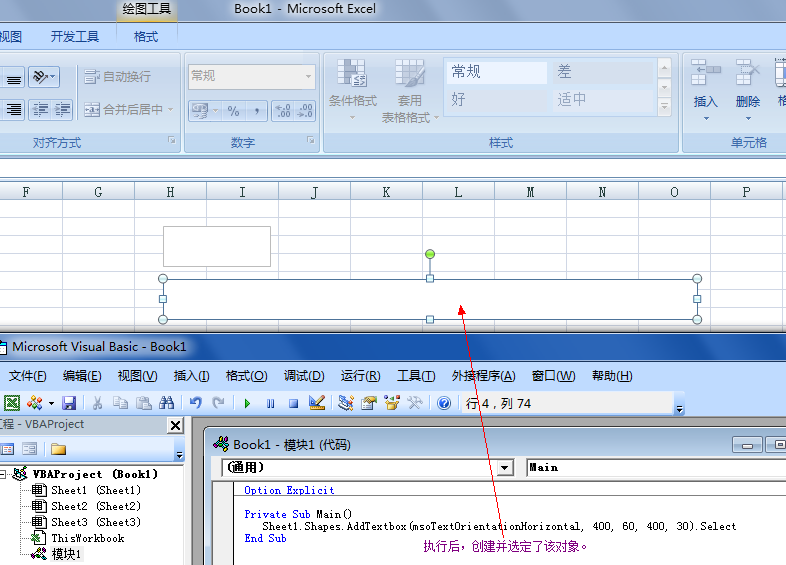Image resolution: width=786 pixels, height=565 pixels.
Task: Minimize the 模块1 code window
Action: (747, 445)
